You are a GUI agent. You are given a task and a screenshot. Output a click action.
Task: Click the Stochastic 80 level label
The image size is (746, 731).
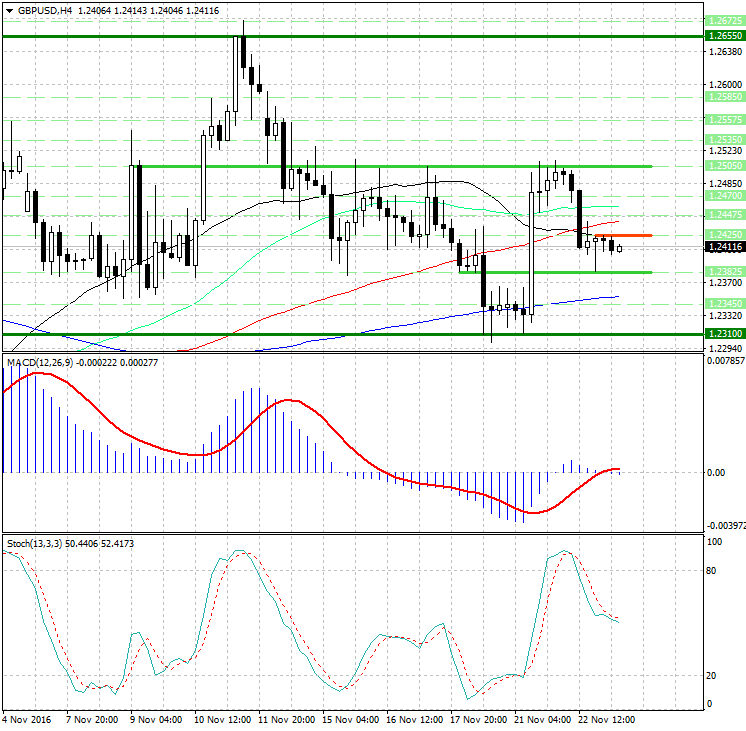pos(713,571)
